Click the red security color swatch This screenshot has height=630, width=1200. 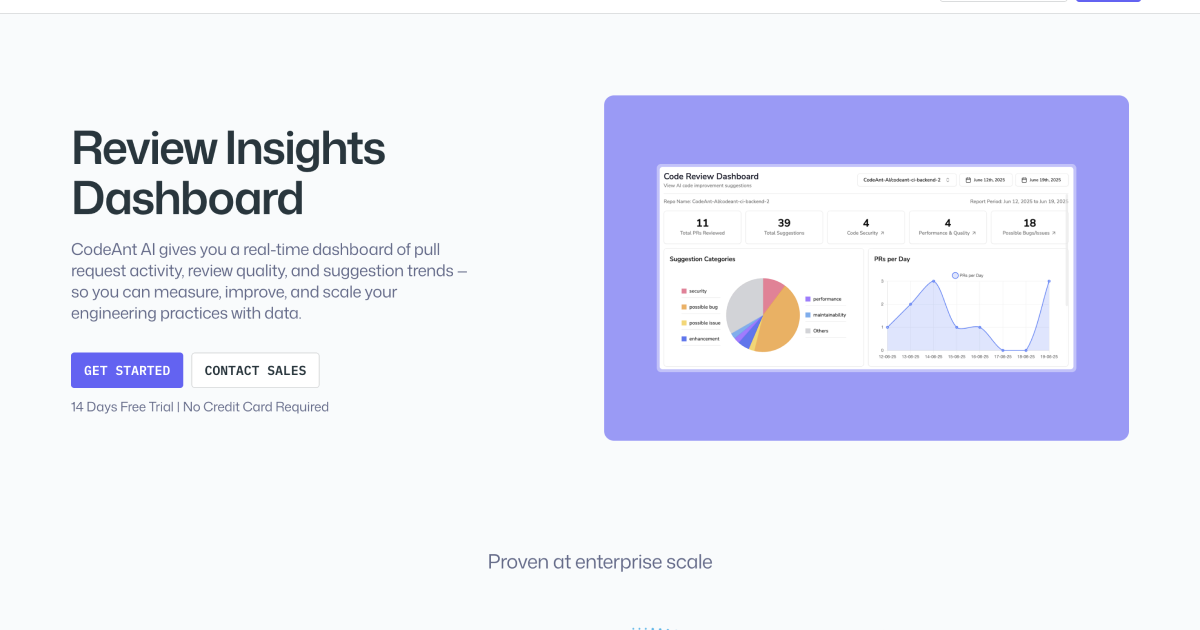[x=683, y=291]
